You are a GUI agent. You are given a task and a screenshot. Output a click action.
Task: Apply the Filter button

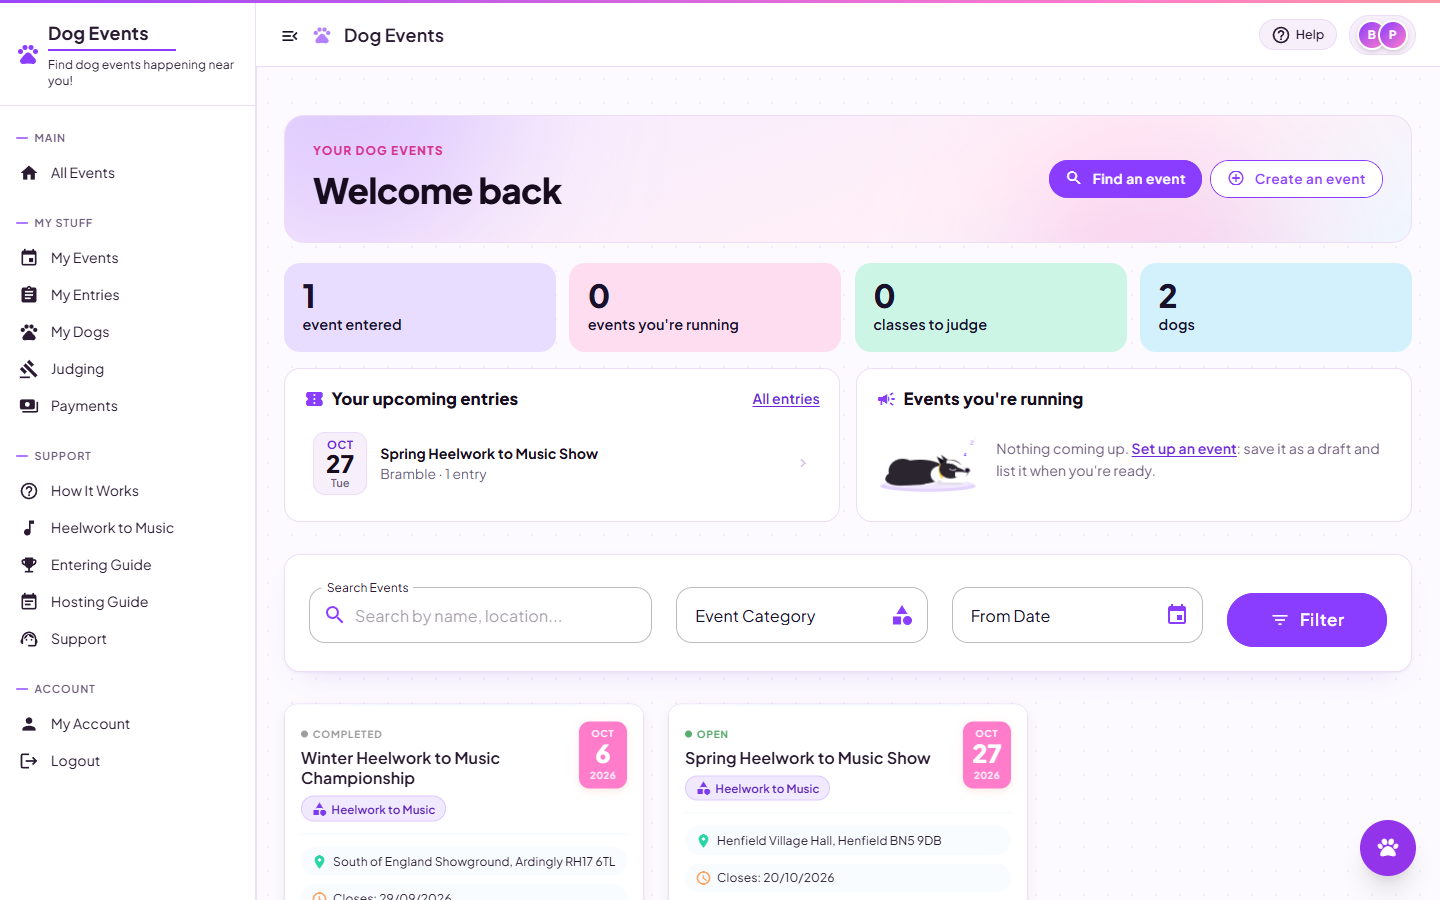[1307, 620]
